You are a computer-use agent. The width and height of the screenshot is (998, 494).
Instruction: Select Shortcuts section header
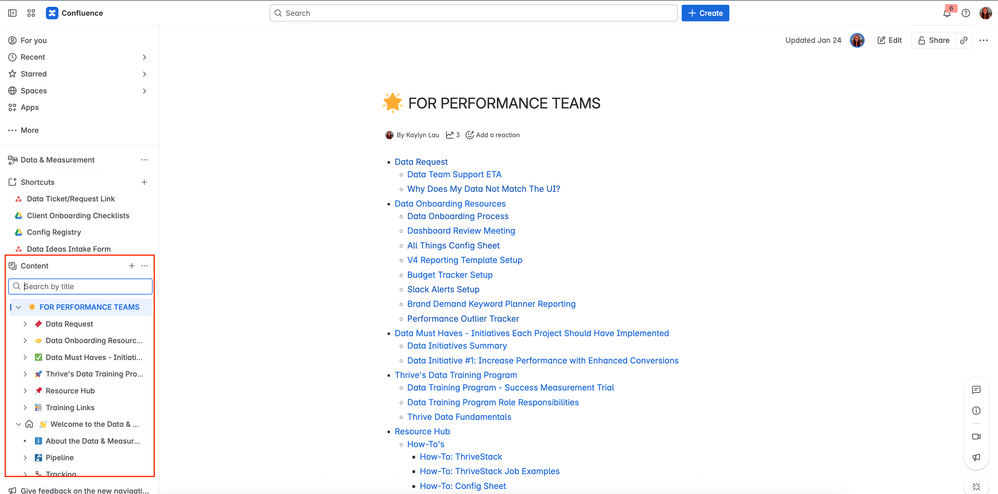[38, 182]
